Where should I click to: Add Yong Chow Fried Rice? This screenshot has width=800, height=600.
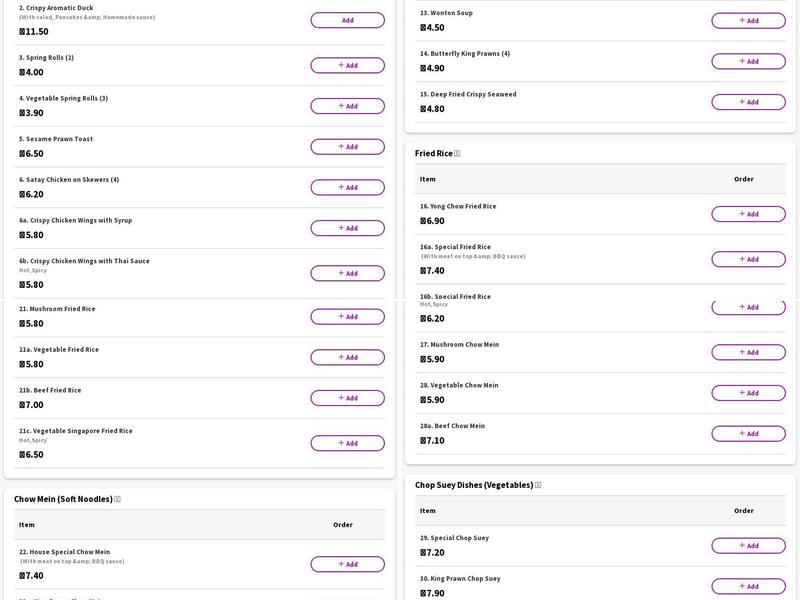748,214
